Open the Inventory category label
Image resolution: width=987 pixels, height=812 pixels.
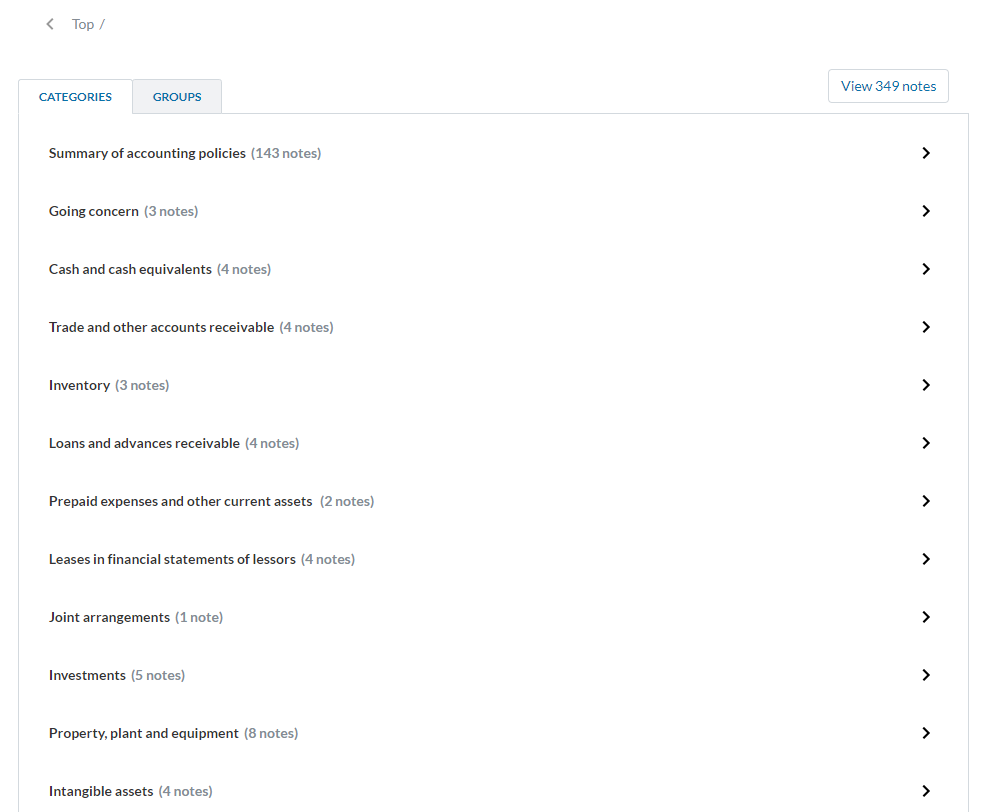tap(79, 385)
